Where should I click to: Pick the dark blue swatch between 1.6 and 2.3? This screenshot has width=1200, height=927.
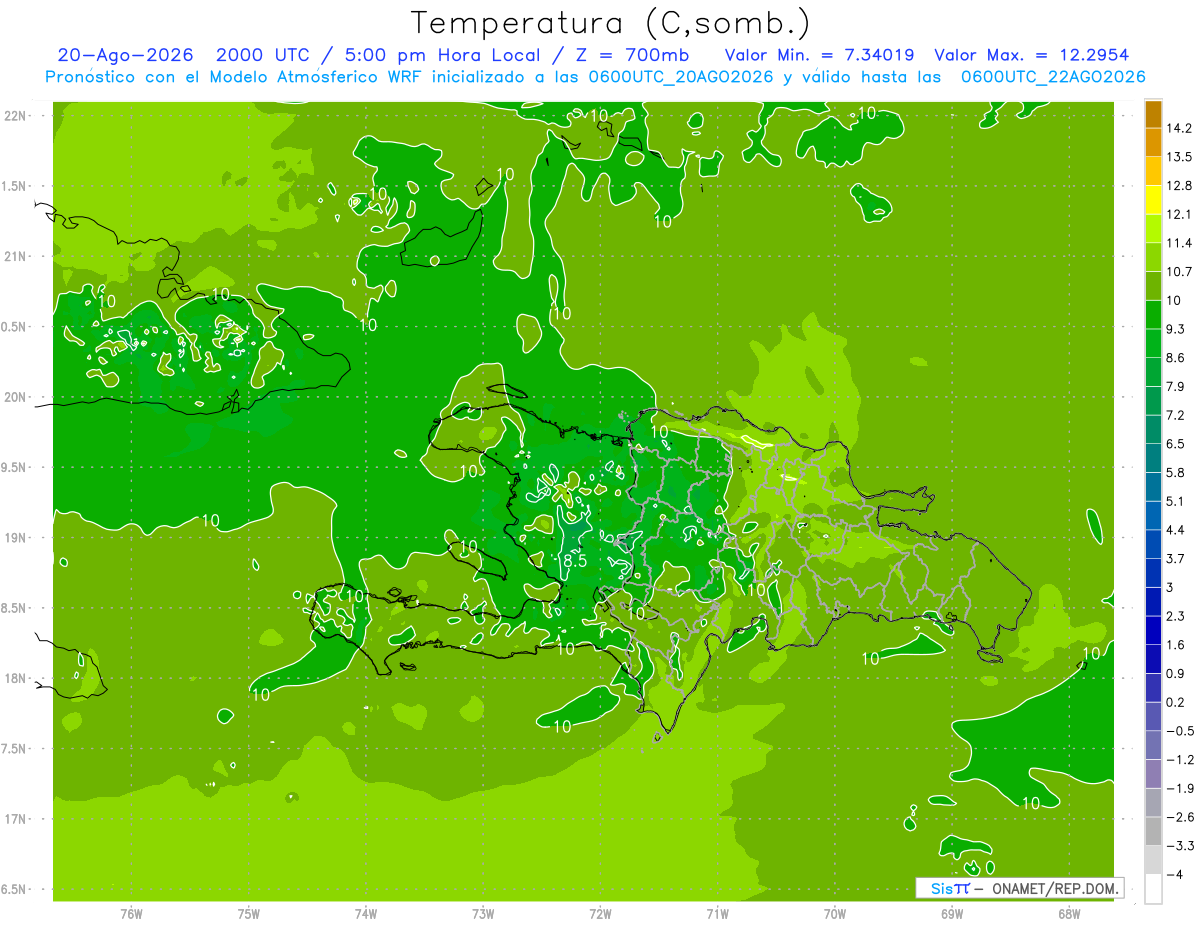(1153, 630)
